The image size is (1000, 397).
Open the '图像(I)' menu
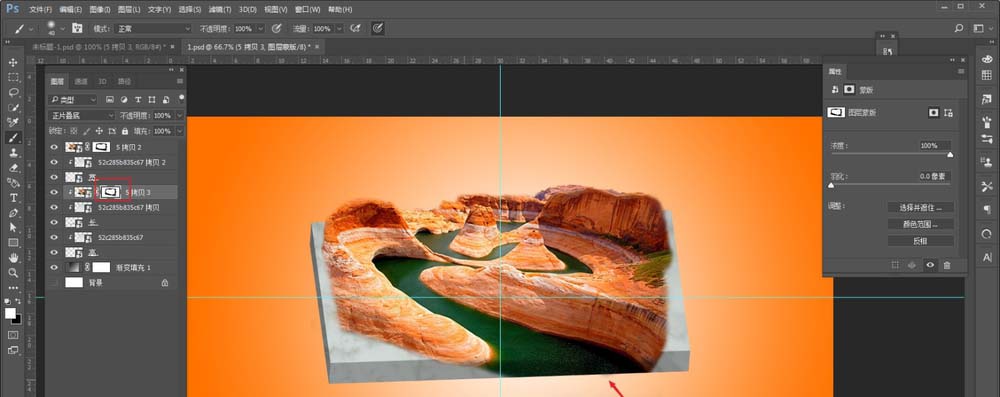click(99, 10)
